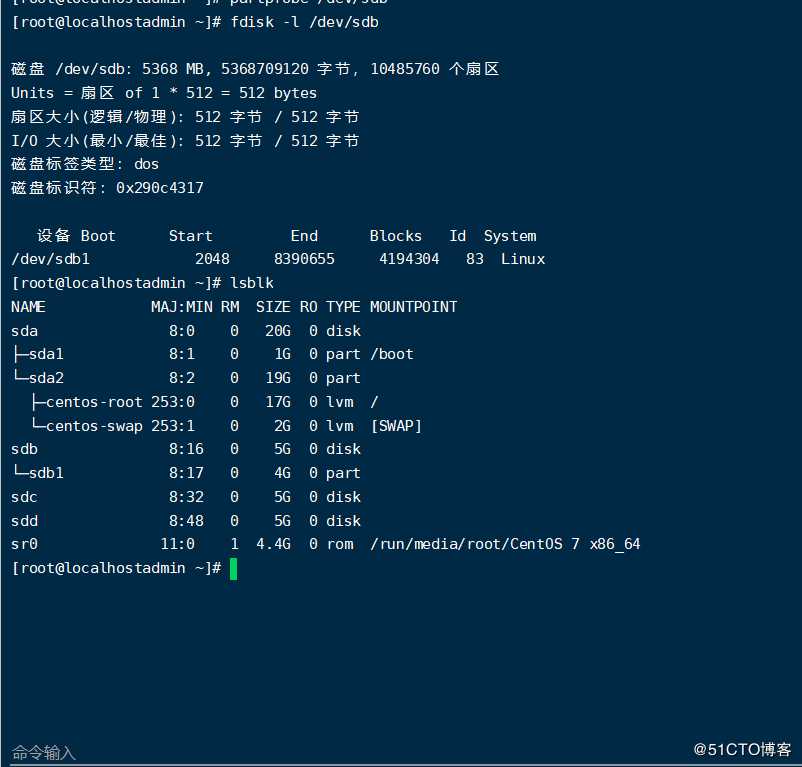Click the 'centos-root' lvm entry
This screenshot has height=767, width=802.
(94, 402)
